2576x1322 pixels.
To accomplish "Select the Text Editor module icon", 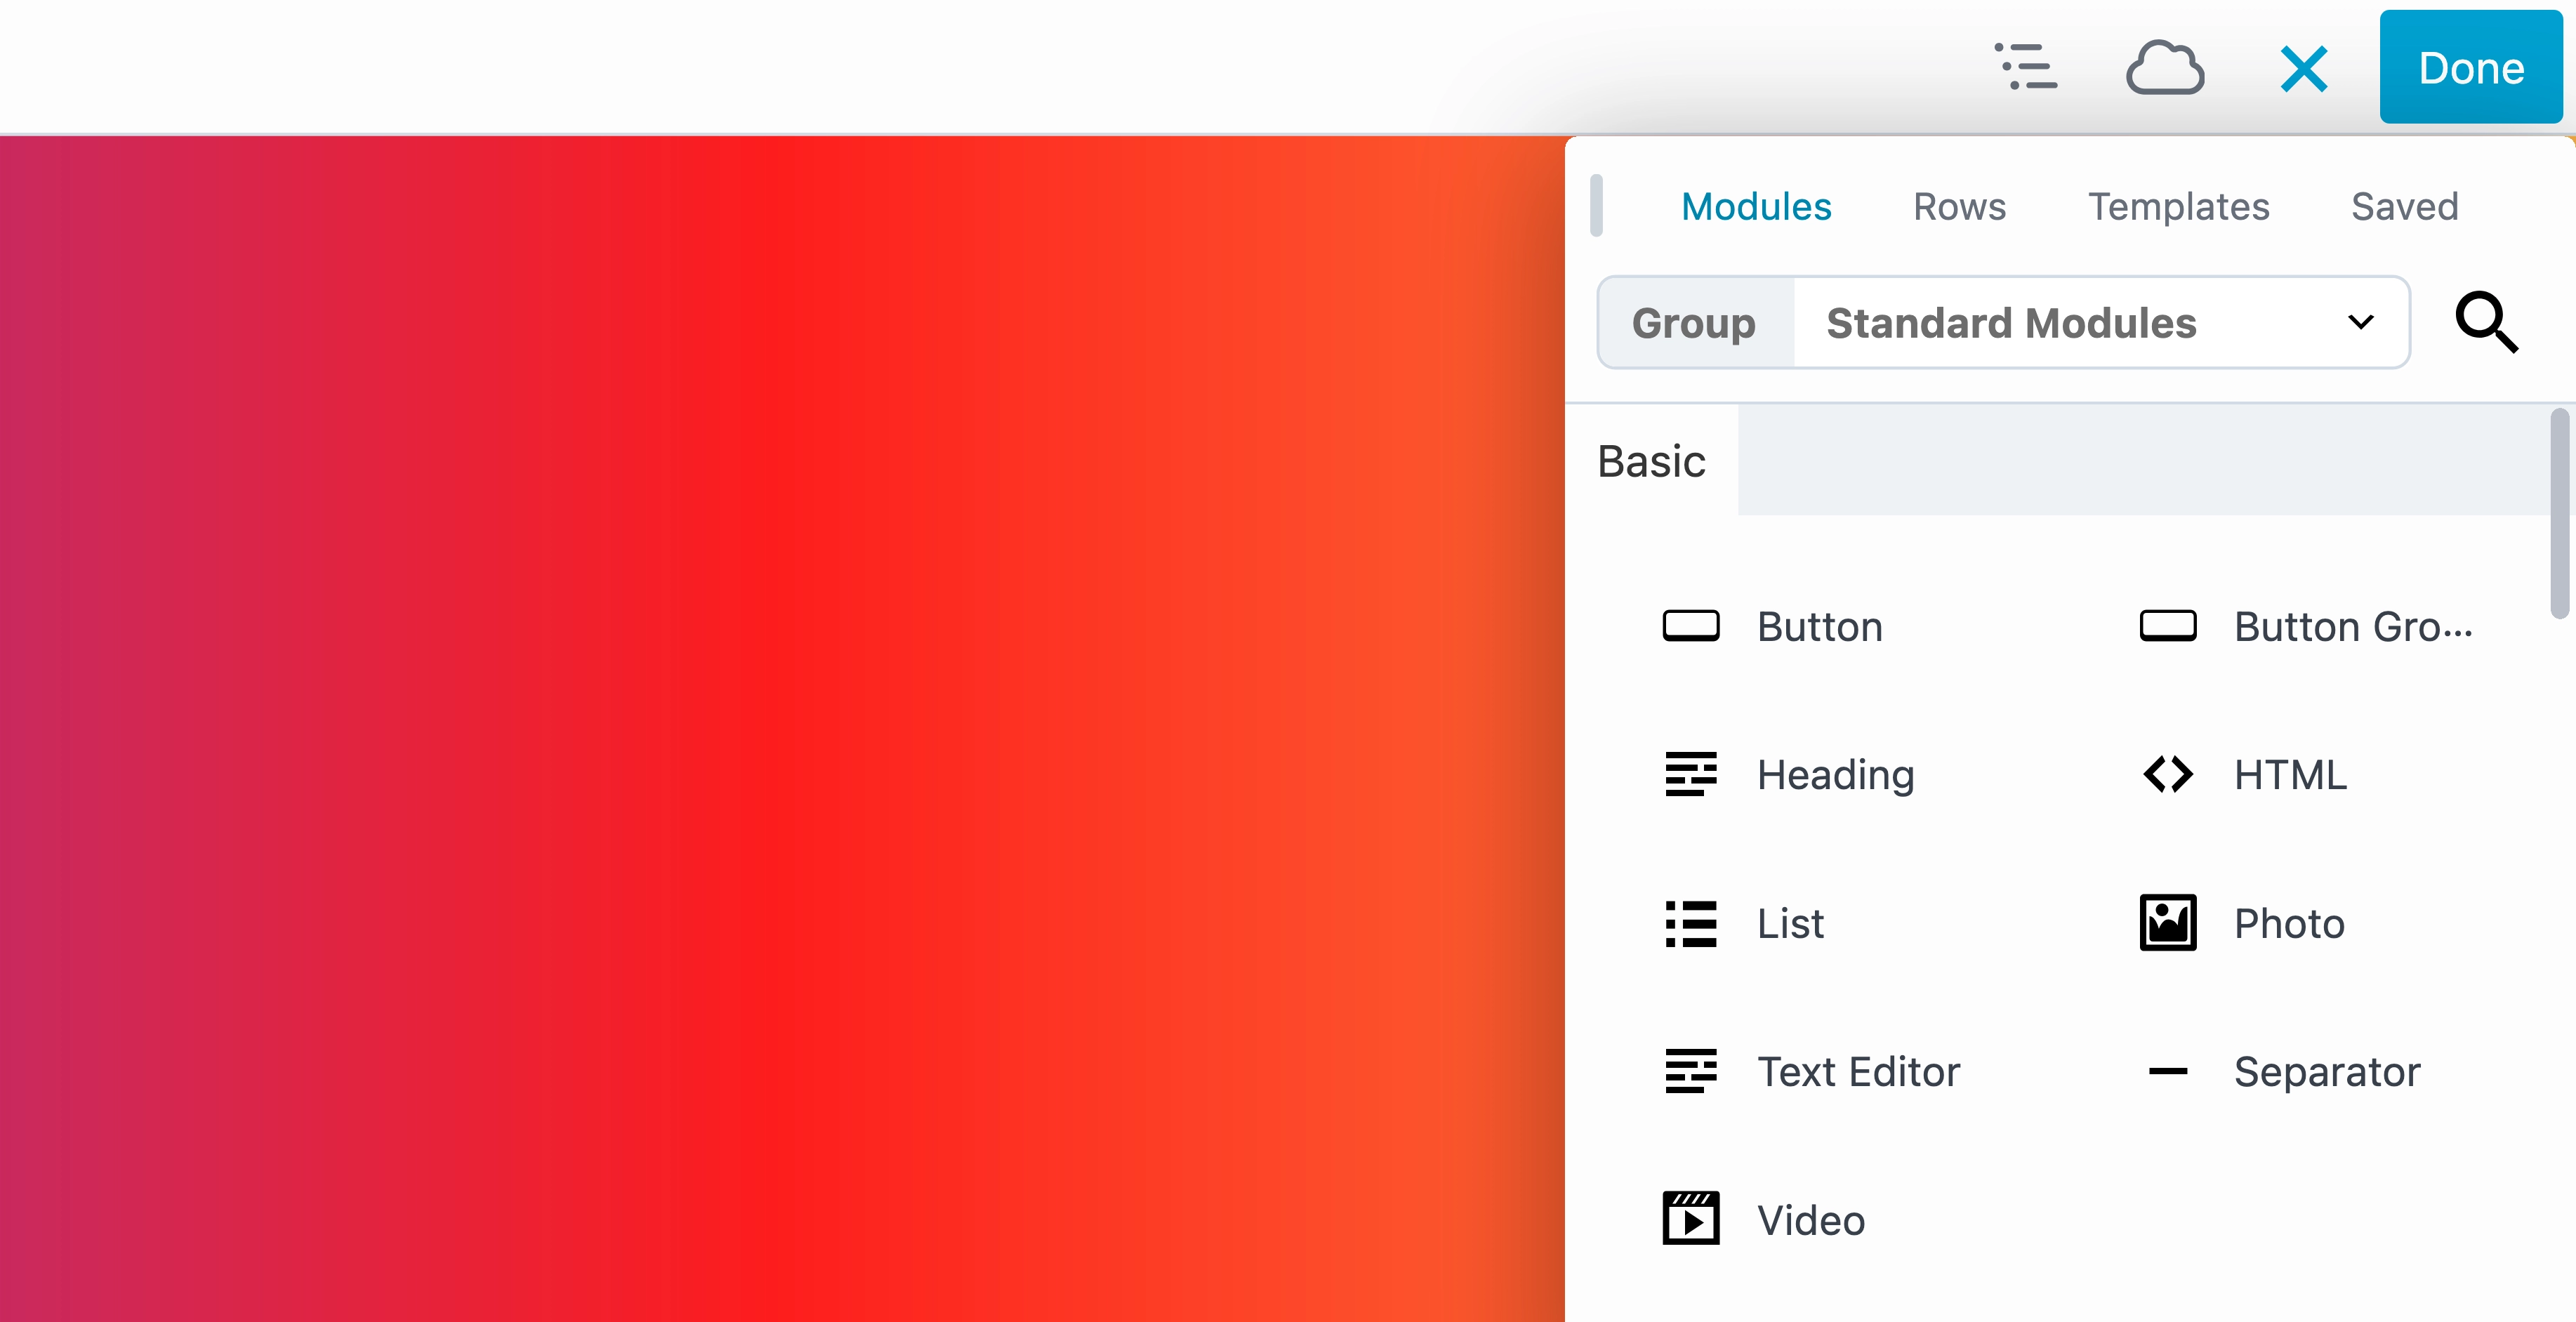I will [x=1691, y=1071].
